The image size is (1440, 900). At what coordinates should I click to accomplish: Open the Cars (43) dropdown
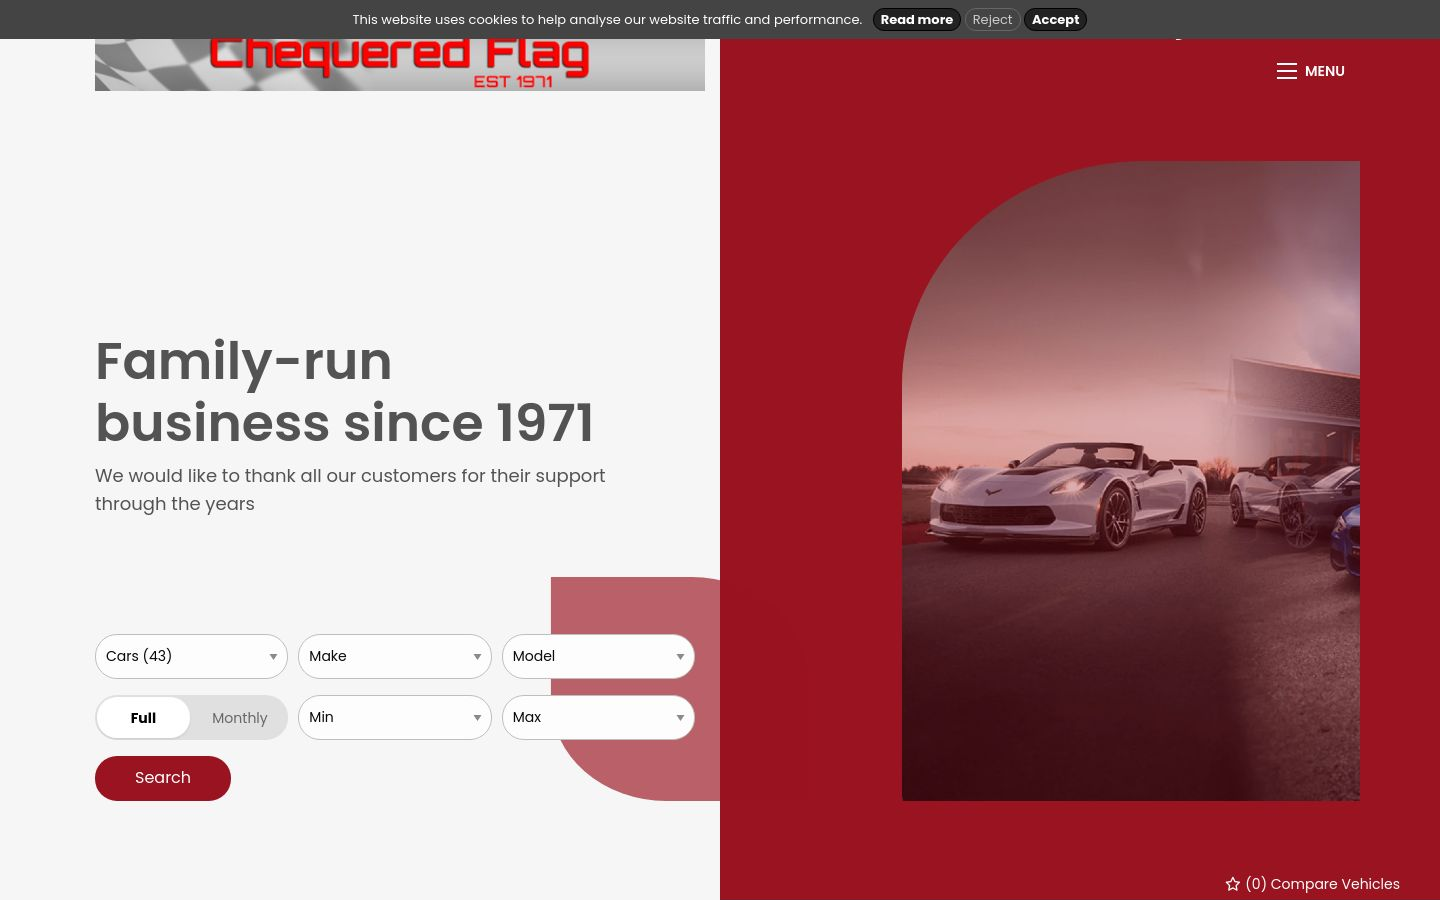(x=191, y=657)
